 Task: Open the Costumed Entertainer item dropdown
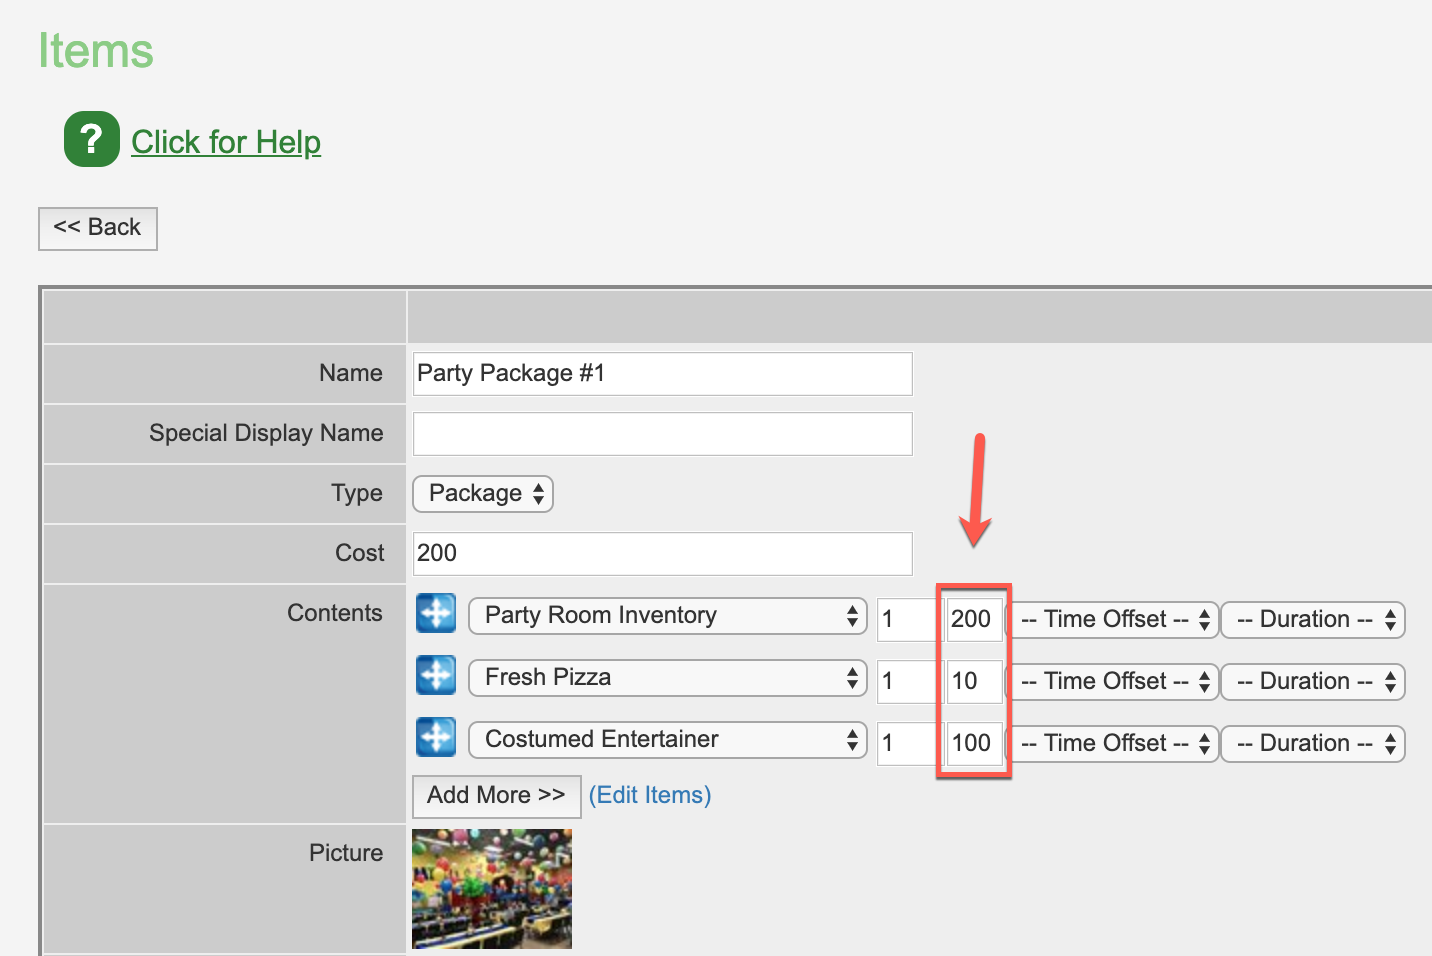tap(667, 739)
